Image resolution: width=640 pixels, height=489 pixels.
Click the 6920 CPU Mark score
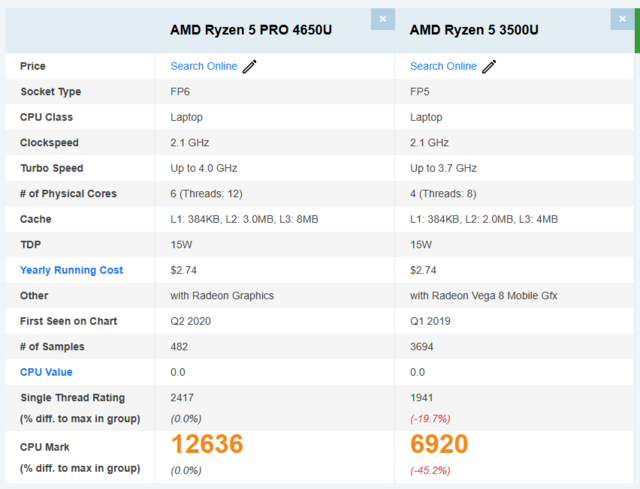[439, 444]
